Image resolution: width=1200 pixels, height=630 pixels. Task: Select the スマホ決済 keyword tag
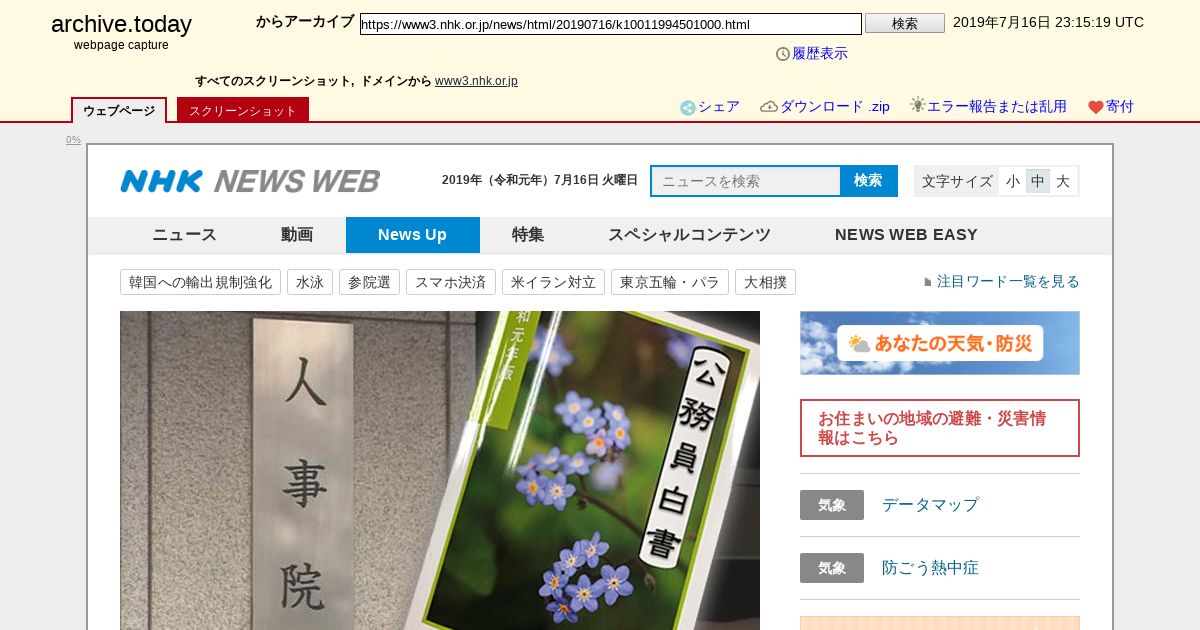pyautogui.click(x=451, y=282)
